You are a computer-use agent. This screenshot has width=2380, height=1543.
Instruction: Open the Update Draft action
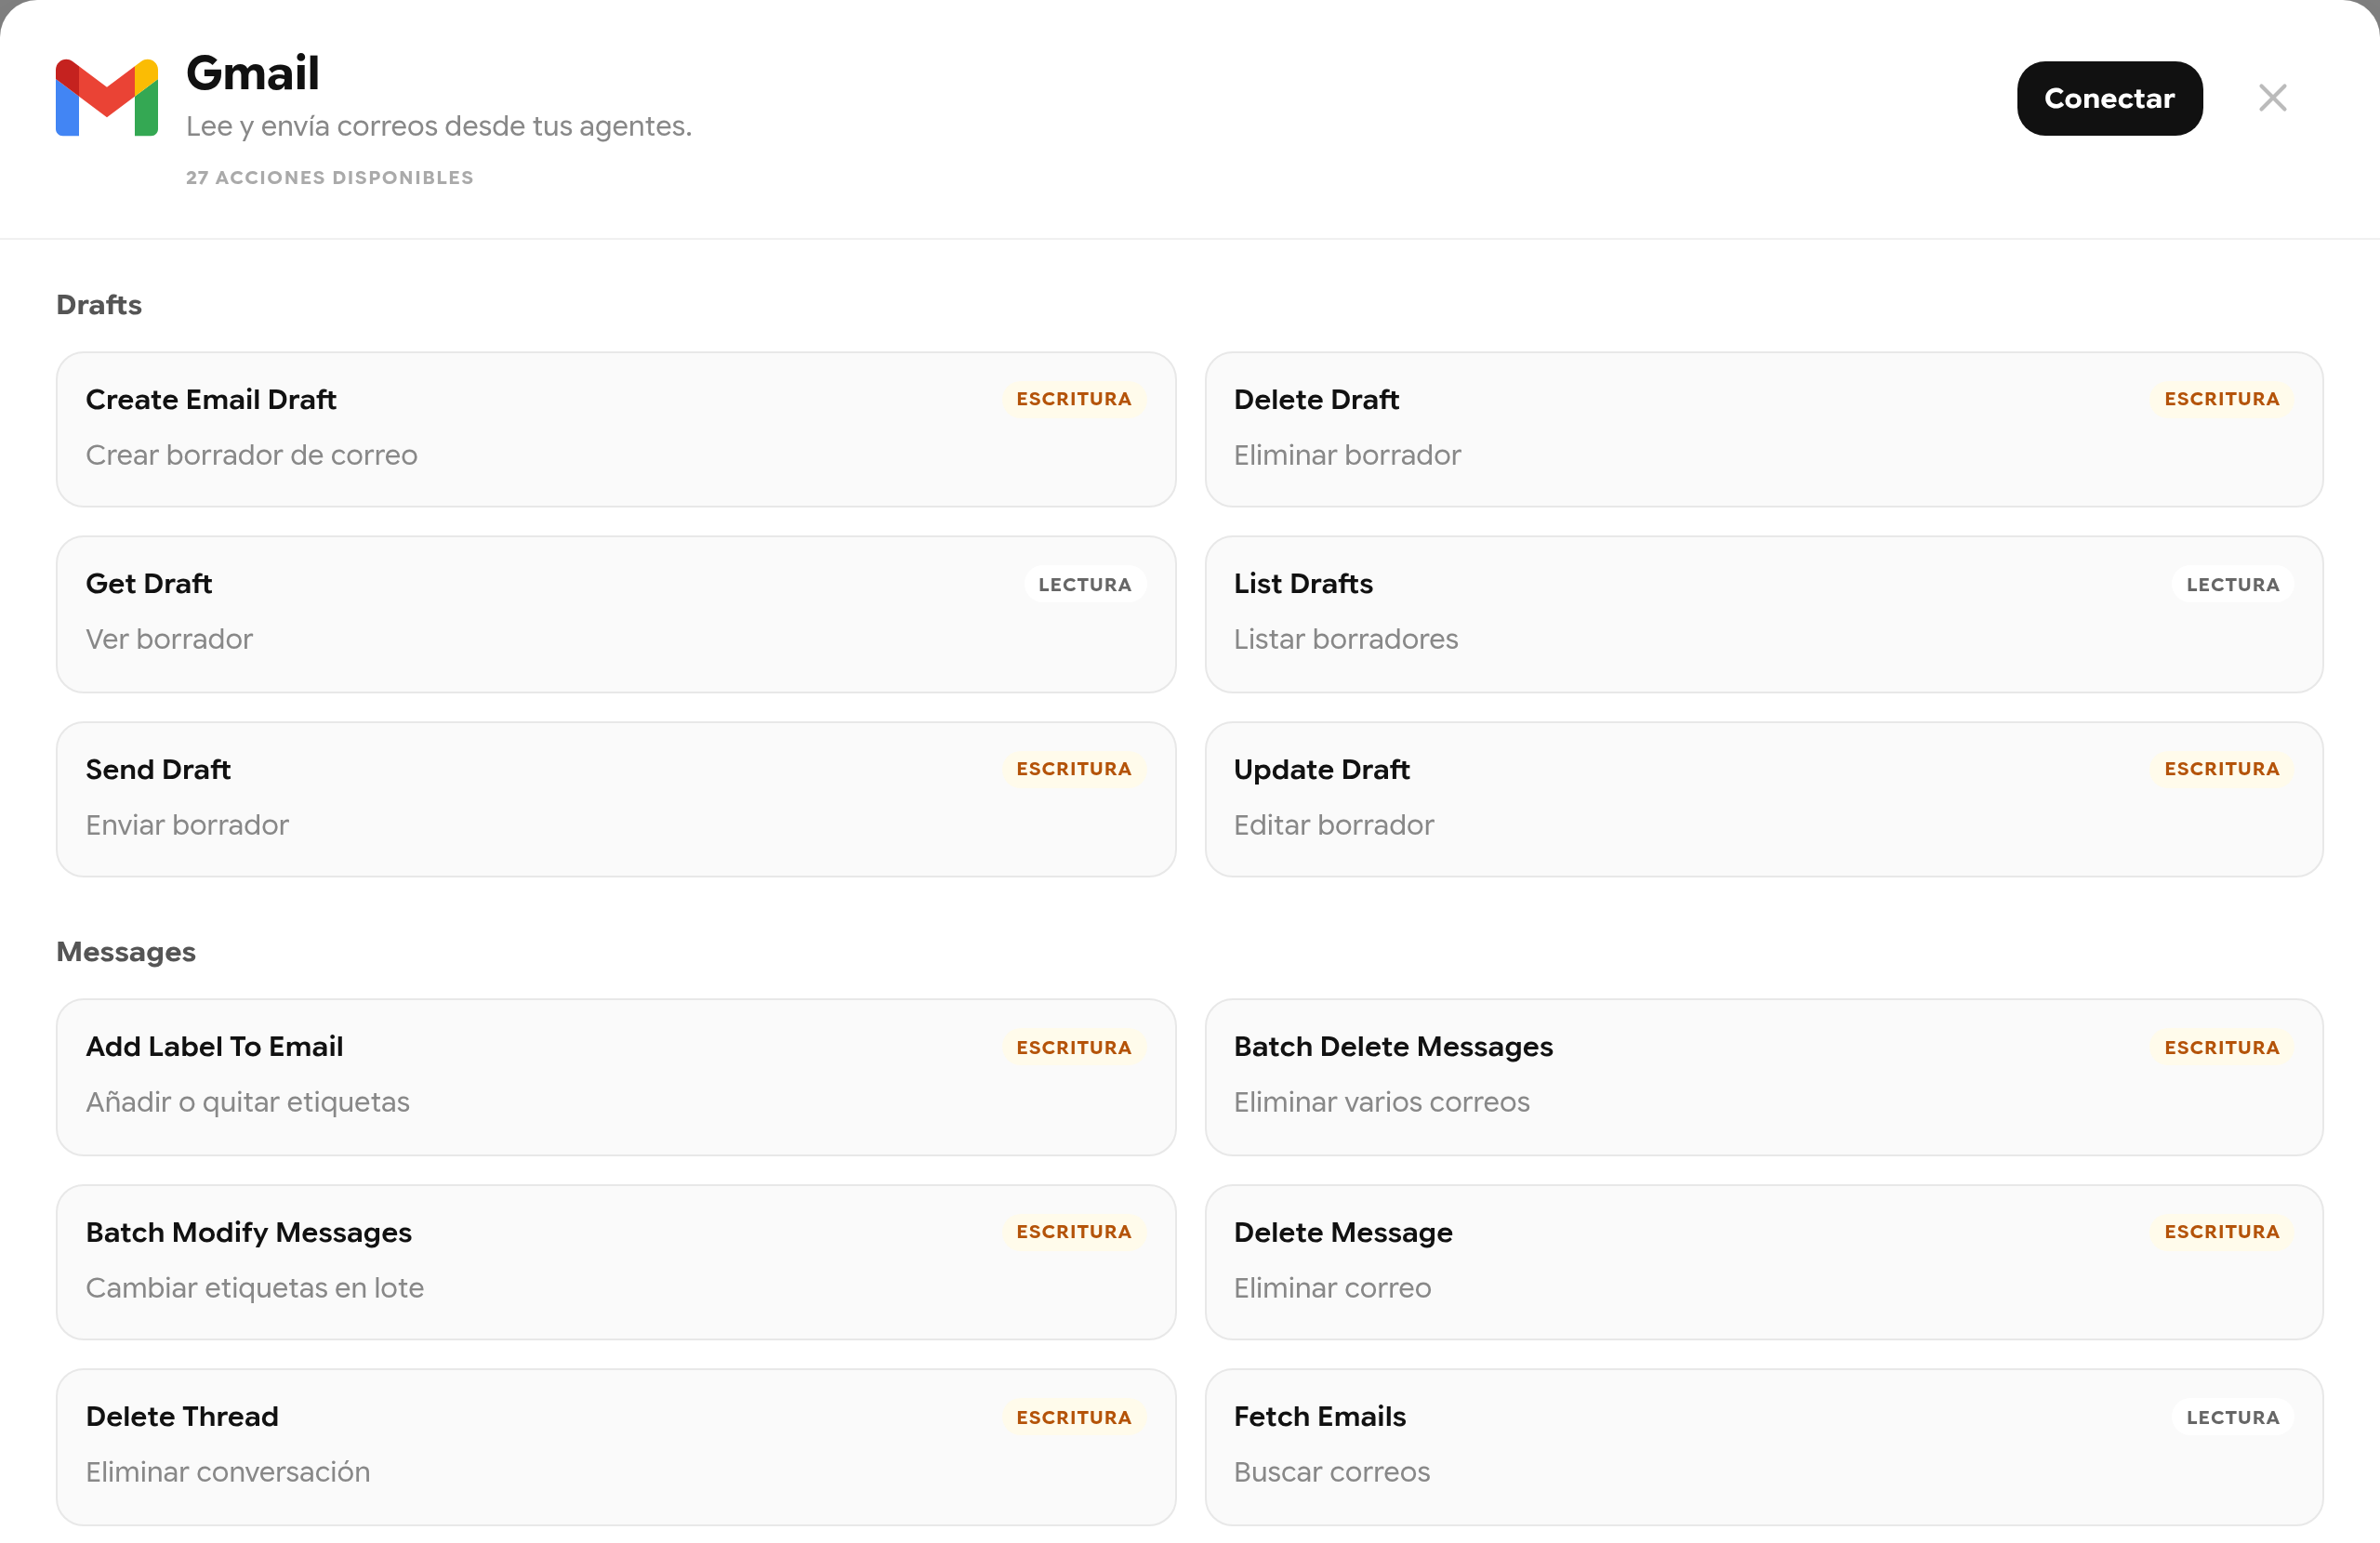1764,799
